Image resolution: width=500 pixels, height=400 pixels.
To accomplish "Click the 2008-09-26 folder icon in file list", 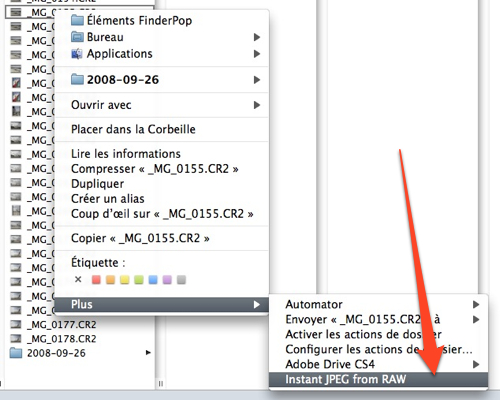I will pyautogui.click(x=16, y=353).
